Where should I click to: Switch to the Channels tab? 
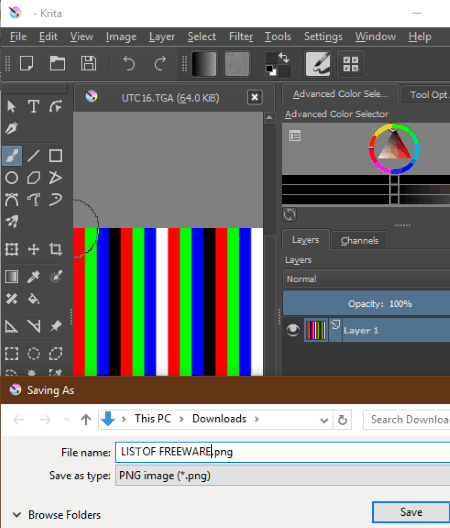coord(359,240)
